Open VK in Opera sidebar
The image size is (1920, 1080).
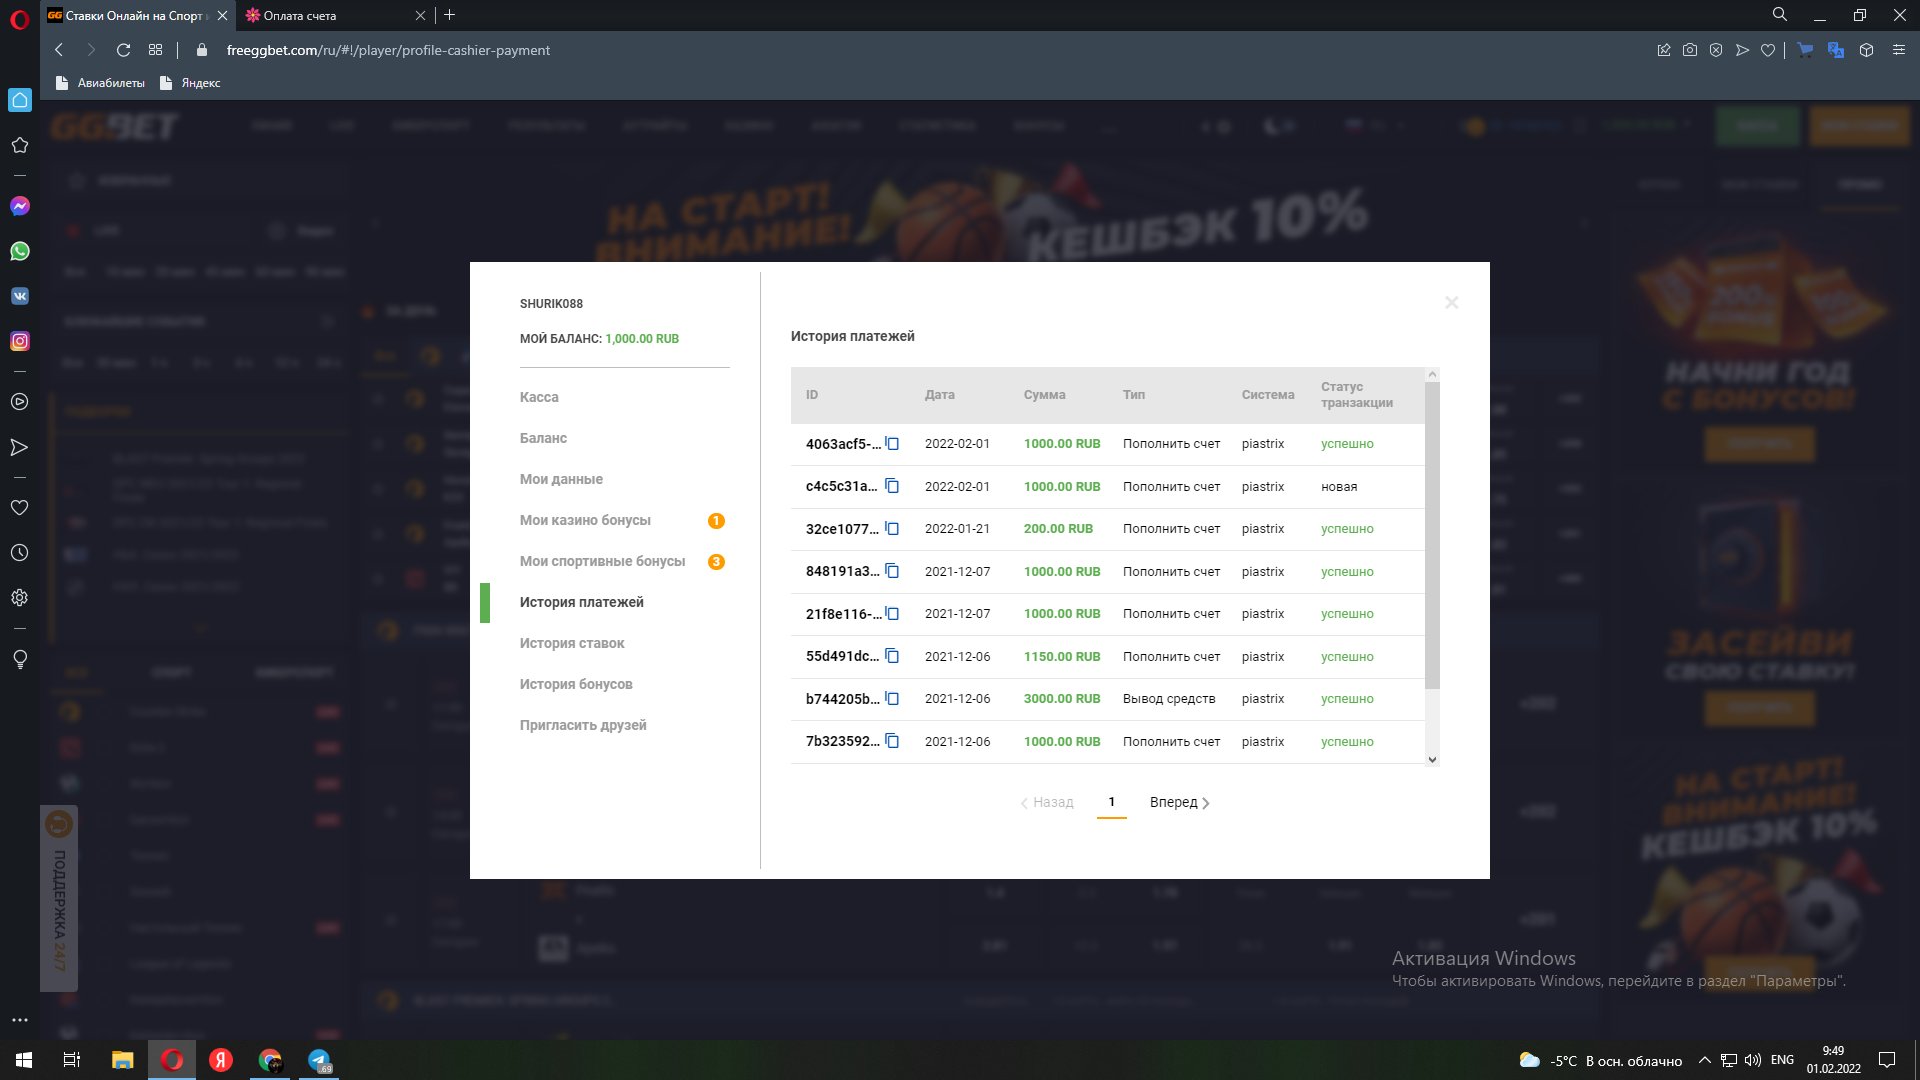[x=19, y=296]
